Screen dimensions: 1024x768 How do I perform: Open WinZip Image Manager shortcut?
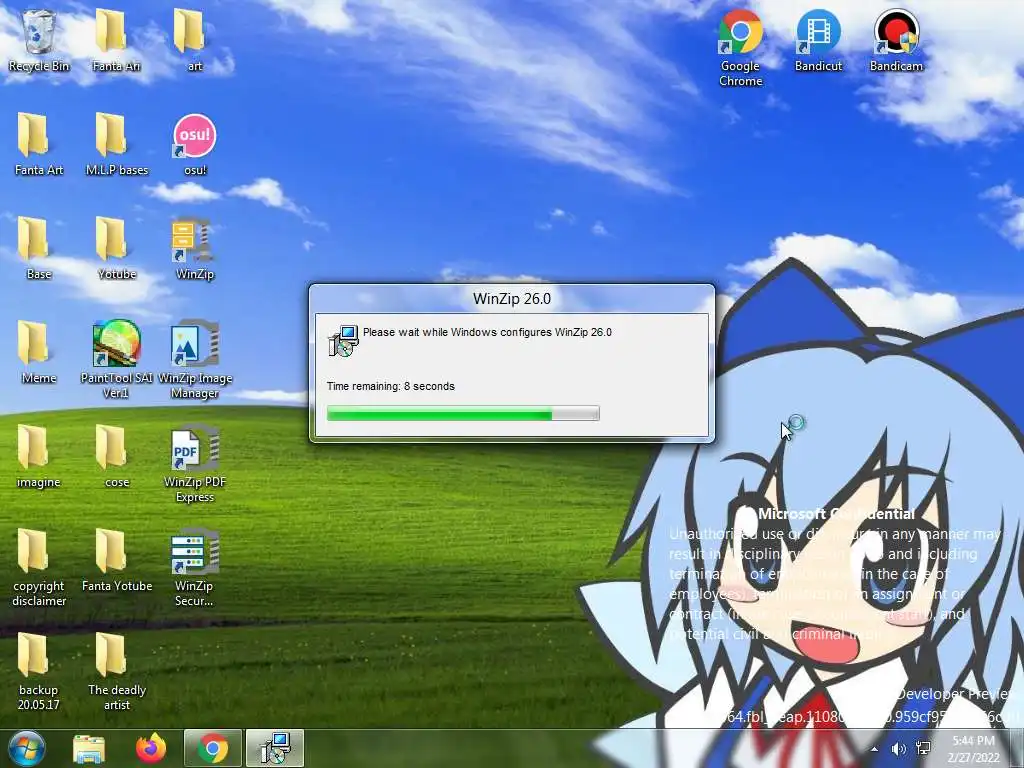(x=195, y=359)
